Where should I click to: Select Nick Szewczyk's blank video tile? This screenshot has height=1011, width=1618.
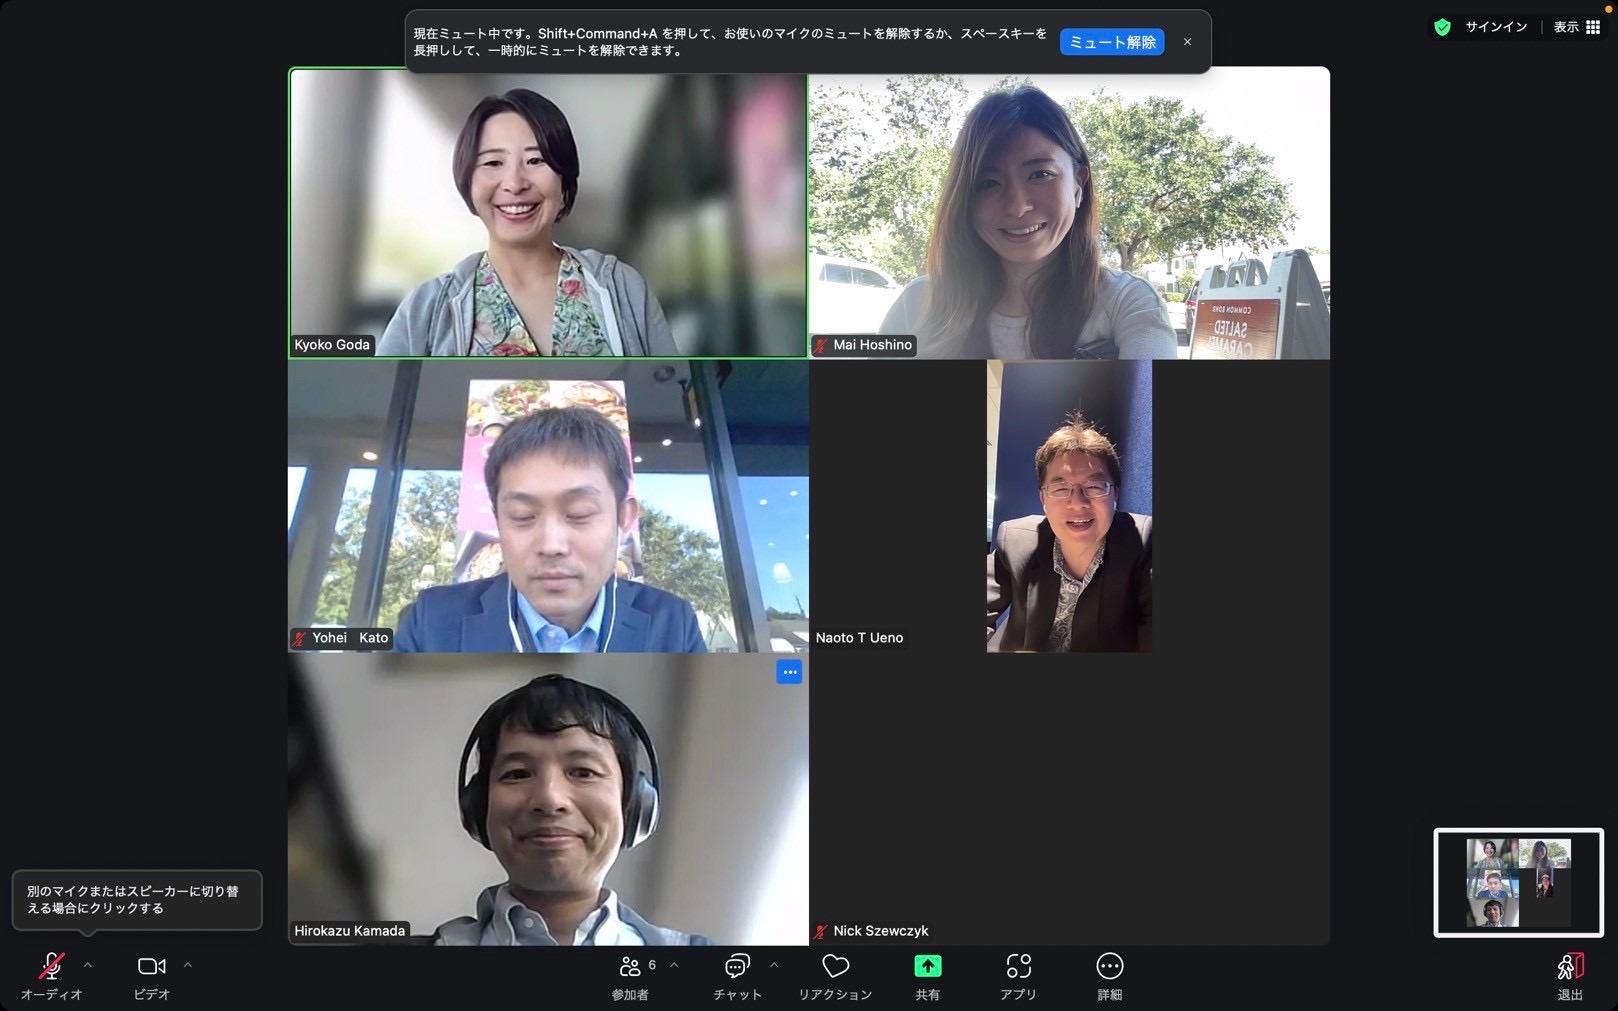(x=1069, y=799)
